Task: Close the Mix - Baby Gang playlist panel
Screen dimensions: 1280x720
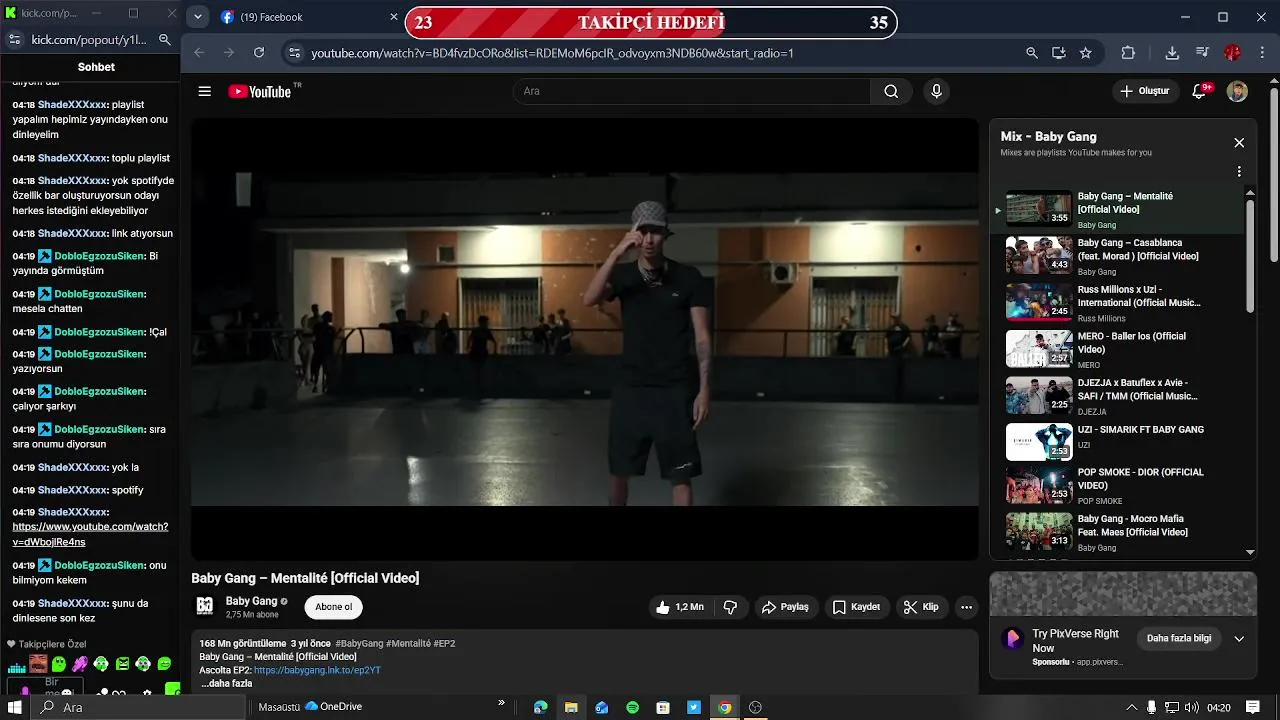Action: [1239, 143]
